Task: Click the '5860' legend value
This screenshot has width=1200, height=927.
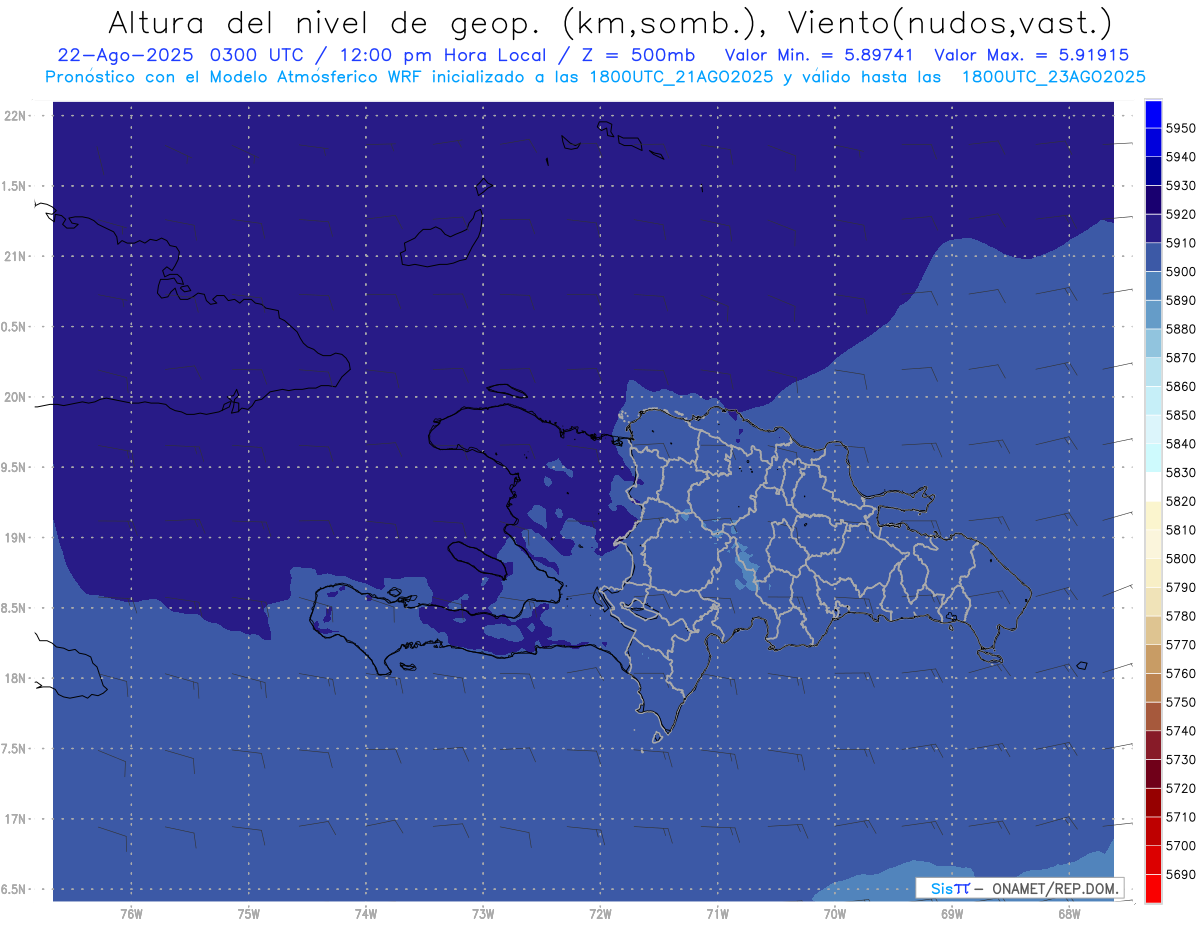Action: pyautogui.click(x=1181, y=387)
